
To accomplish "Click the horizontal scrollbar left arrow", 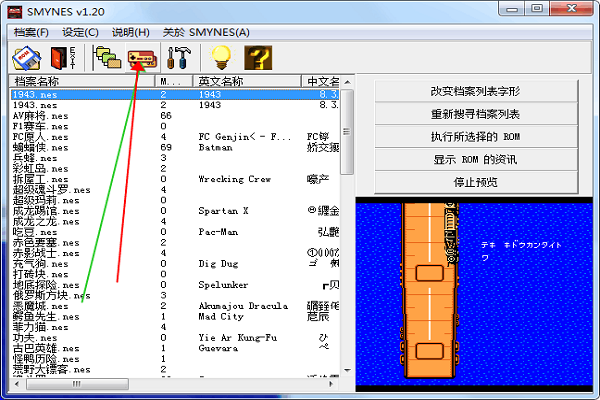I will tap(16, 384).
